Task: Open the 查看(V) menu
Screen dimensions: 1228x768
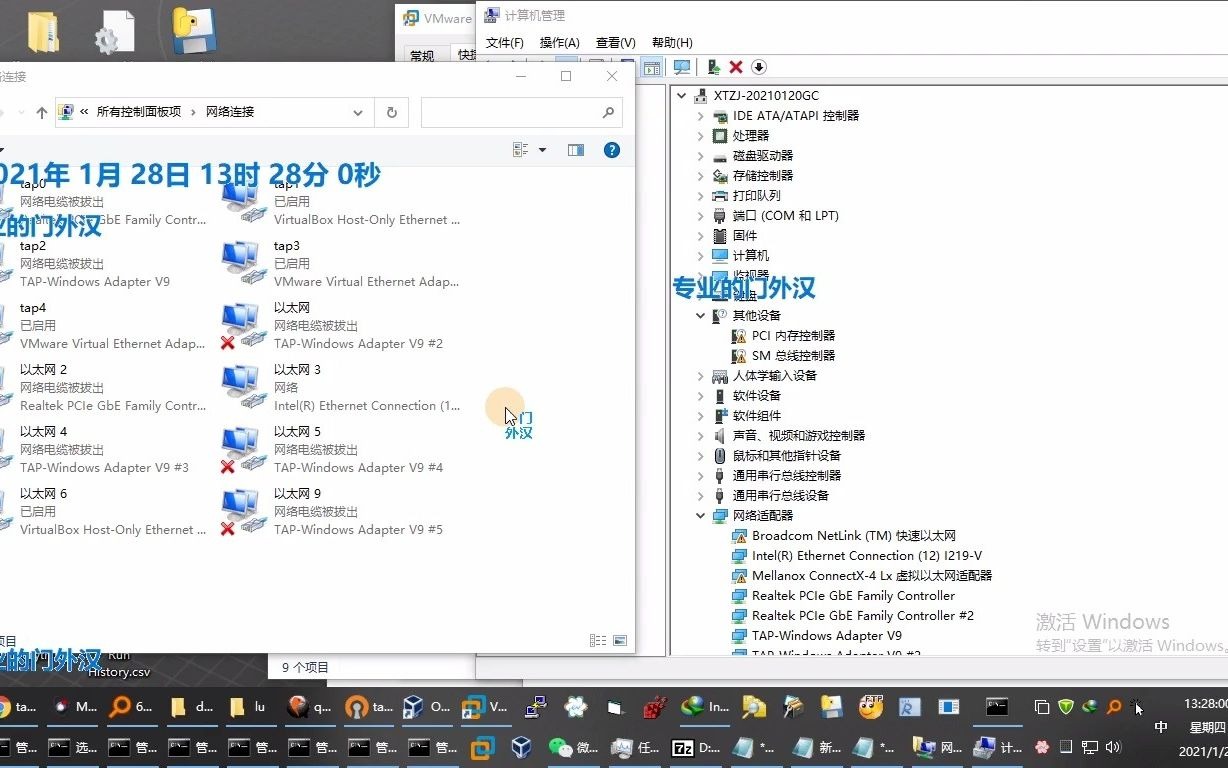Action: (615, 42)
